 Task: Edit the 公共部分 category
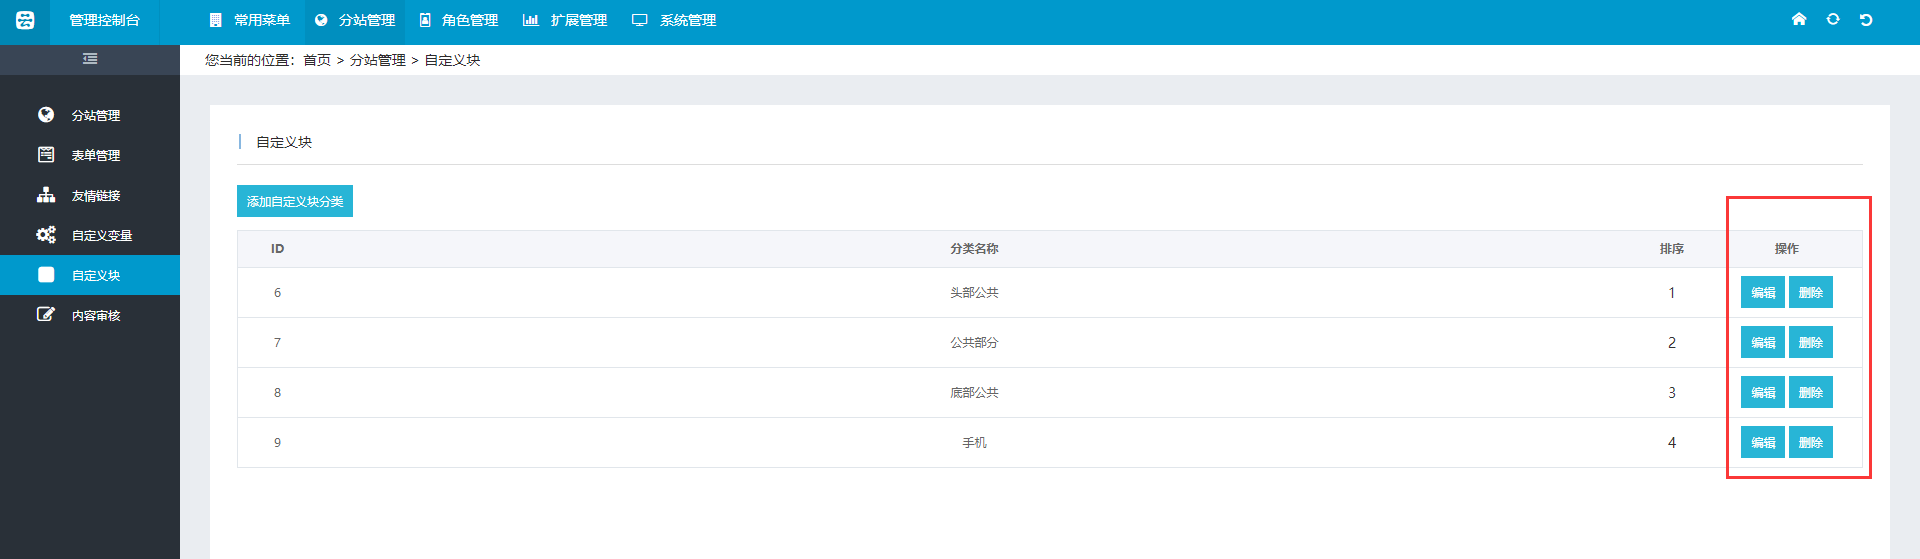point(1763,342)
